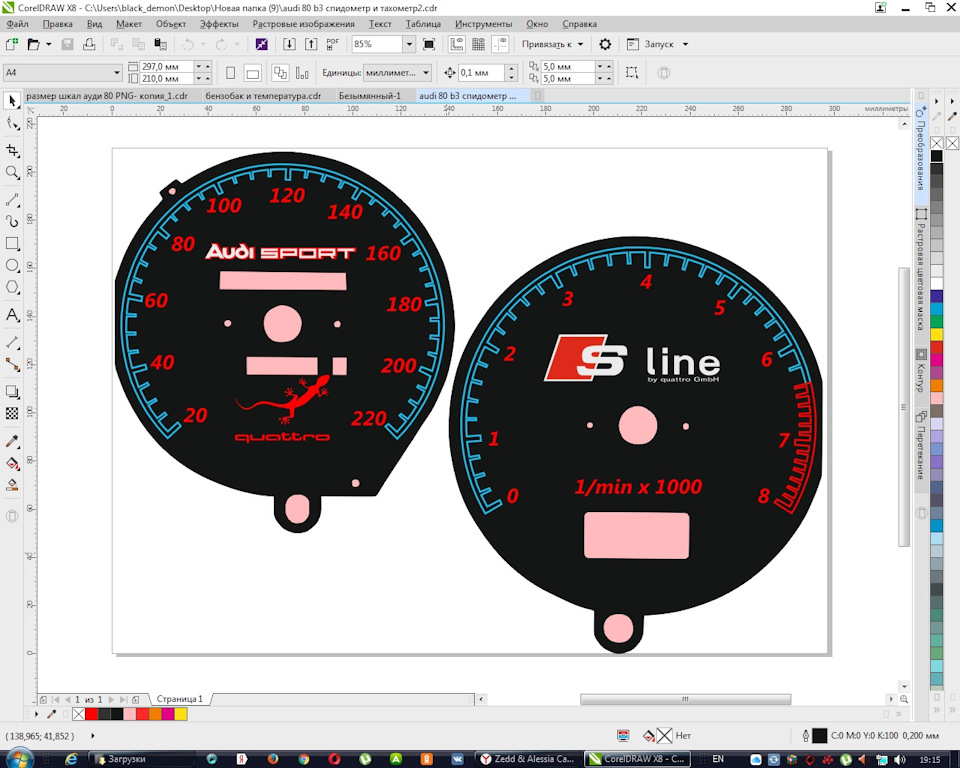Click the search content purple icon

pos(261,44)
